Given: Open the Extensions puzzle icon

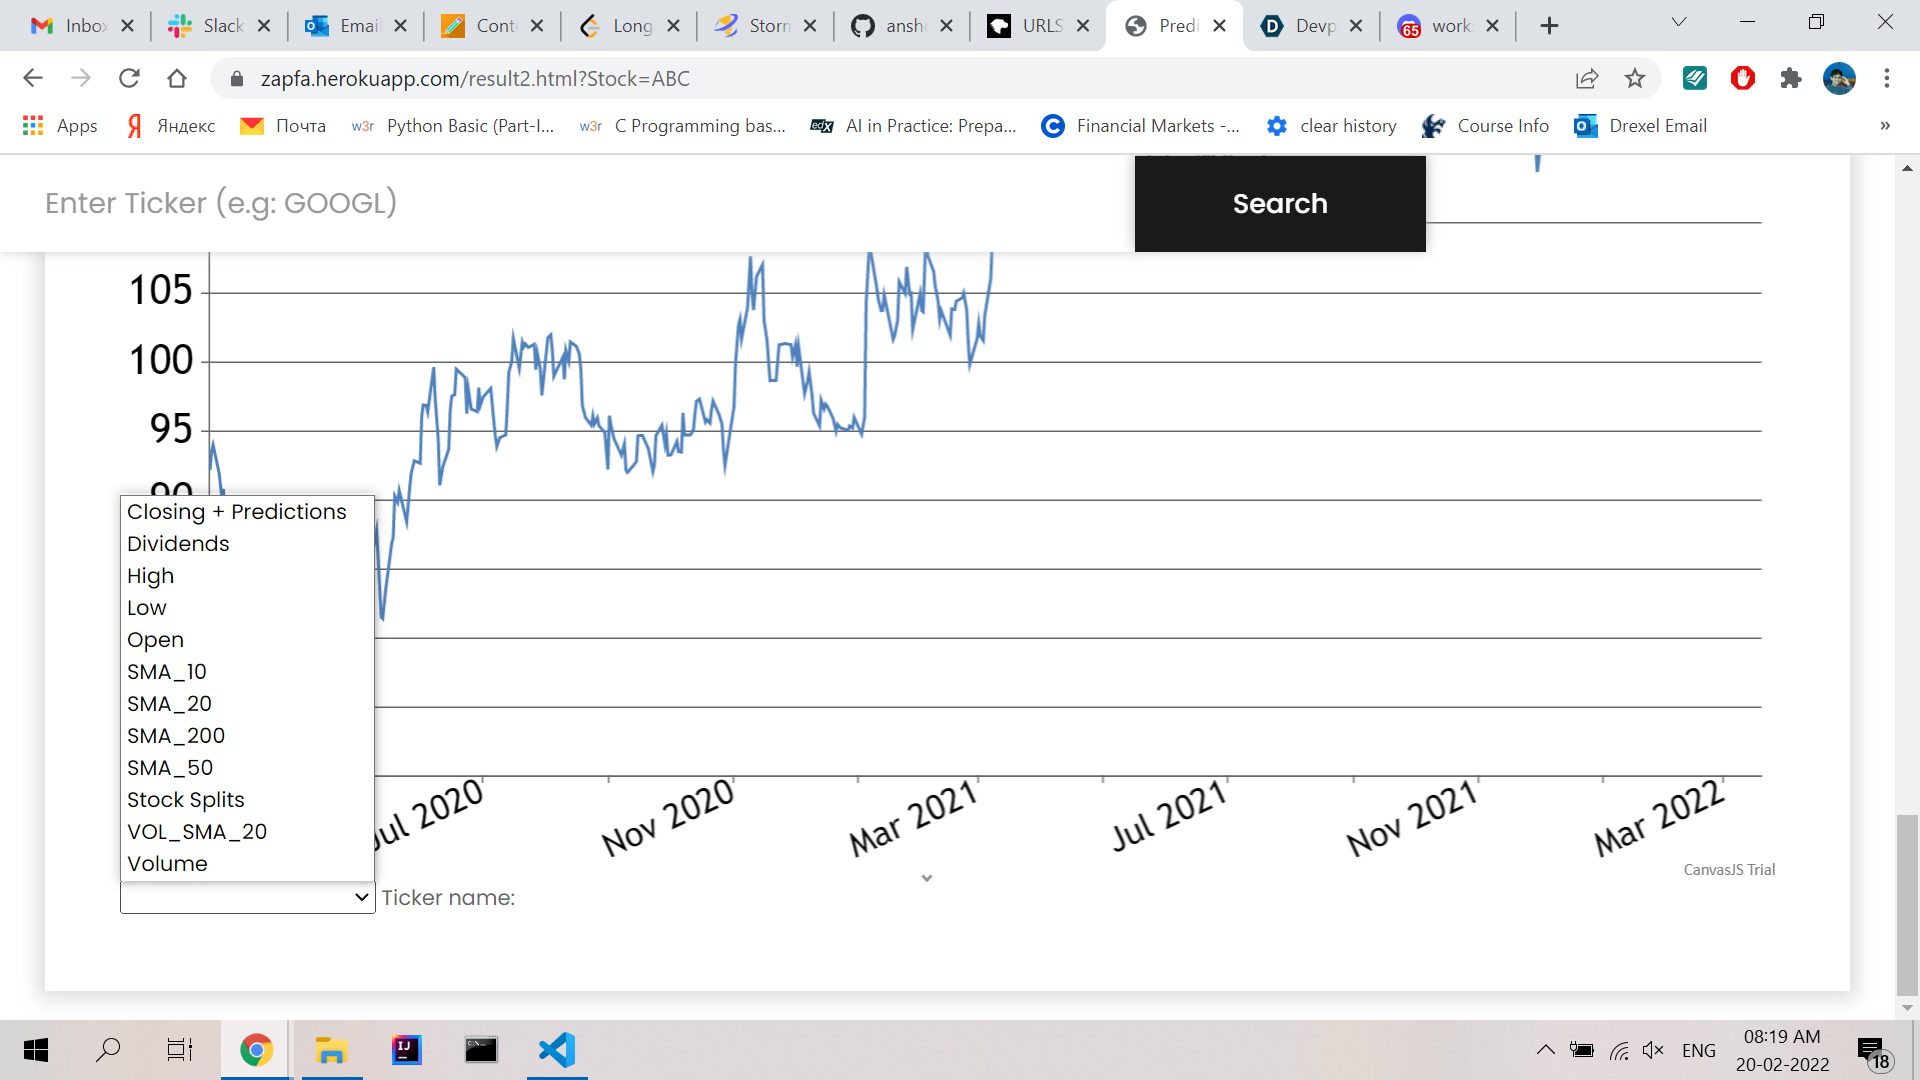Looking at the screenshot, I should click(x=1790, y=78).
